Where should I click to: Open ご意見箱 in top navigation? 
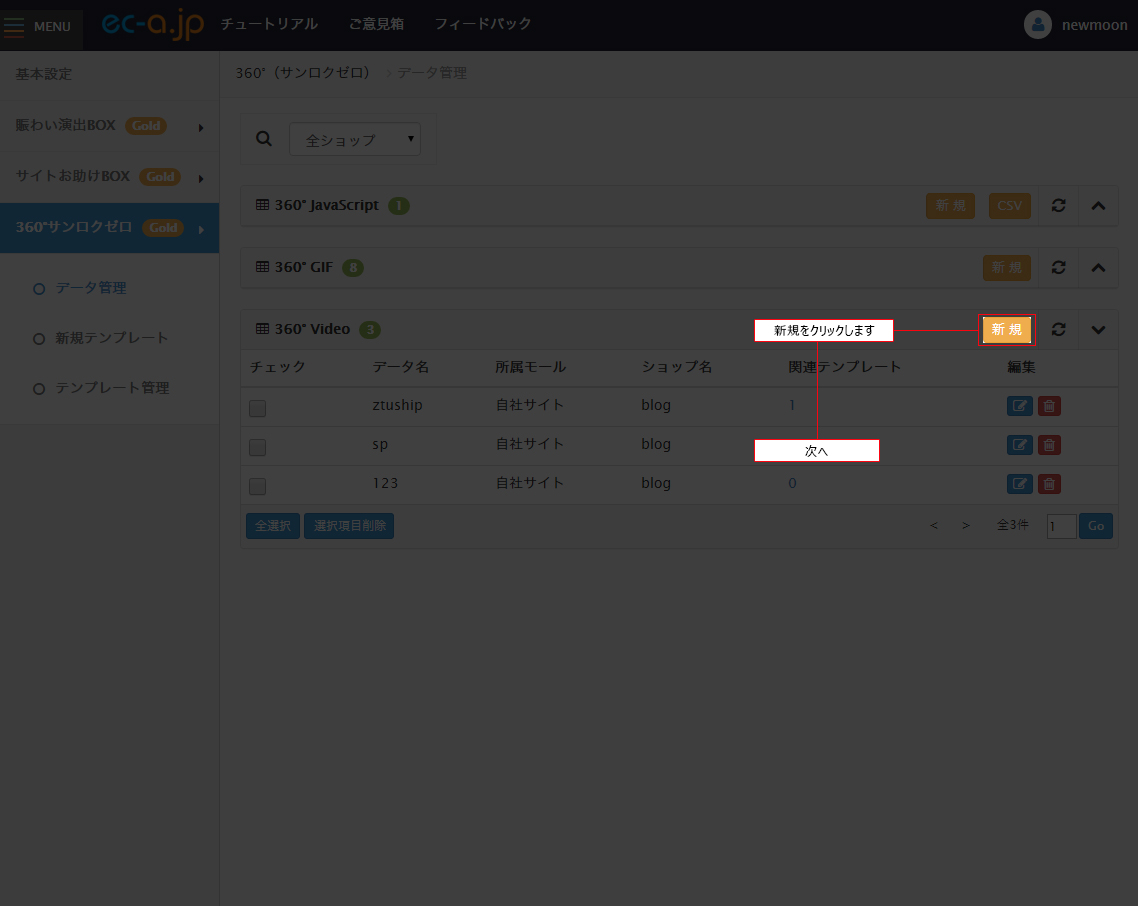[377, 24]
